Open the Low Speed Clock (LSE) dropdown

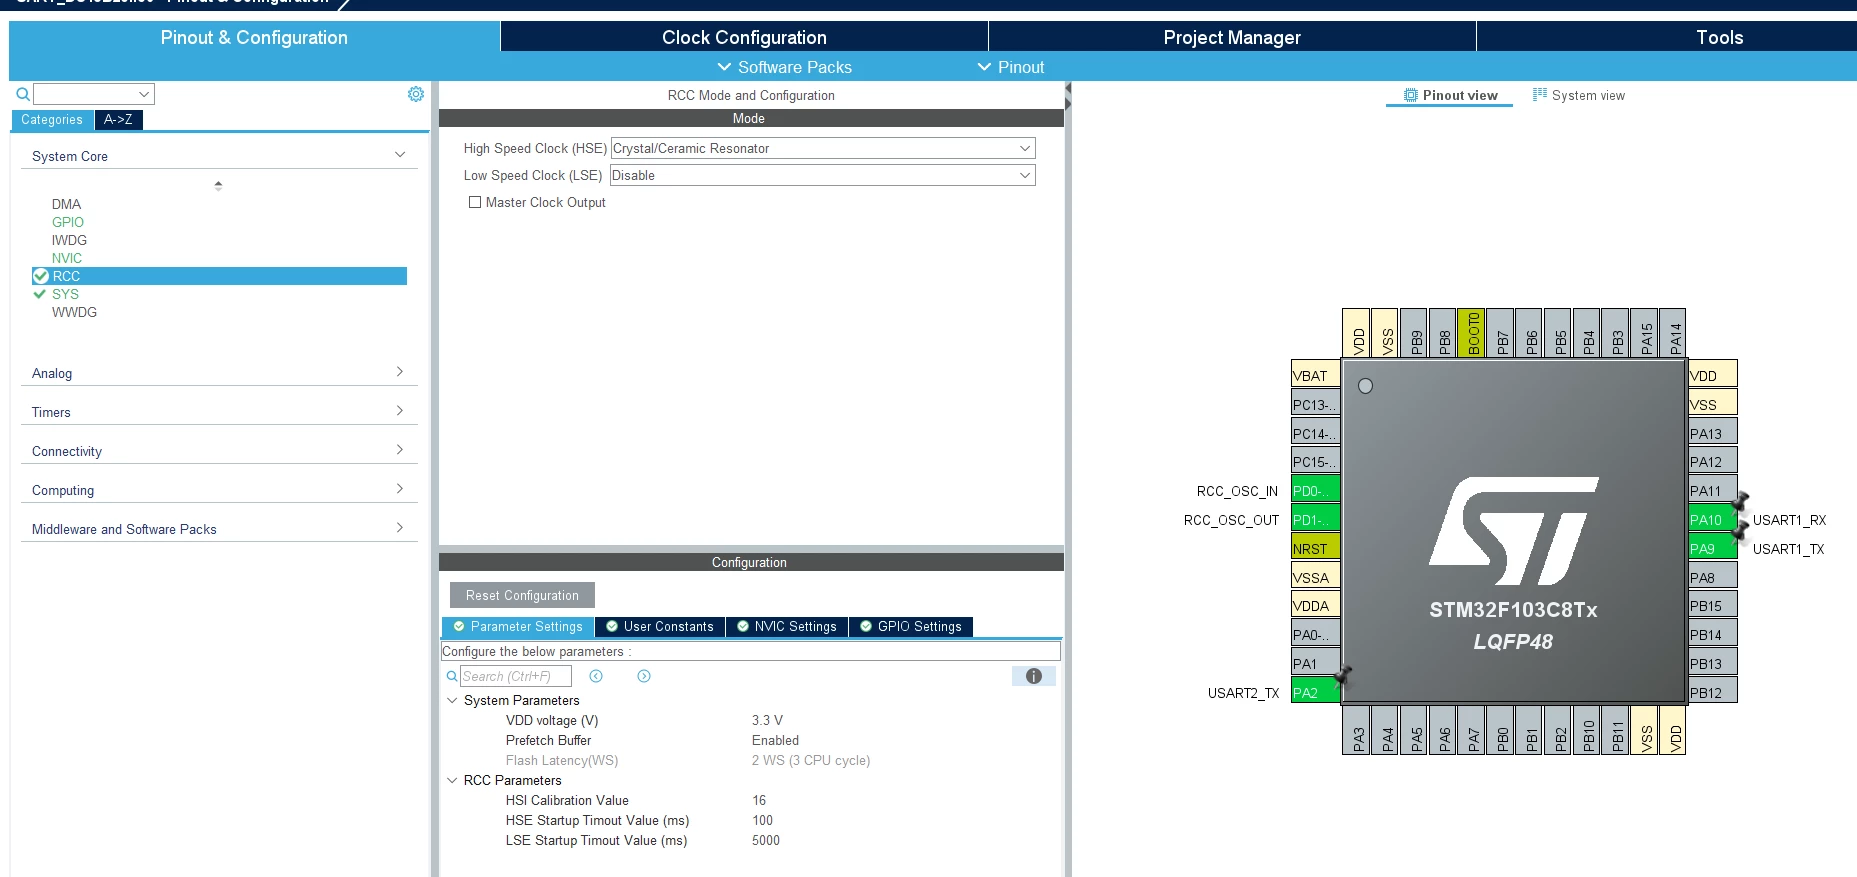click(823, 175)
